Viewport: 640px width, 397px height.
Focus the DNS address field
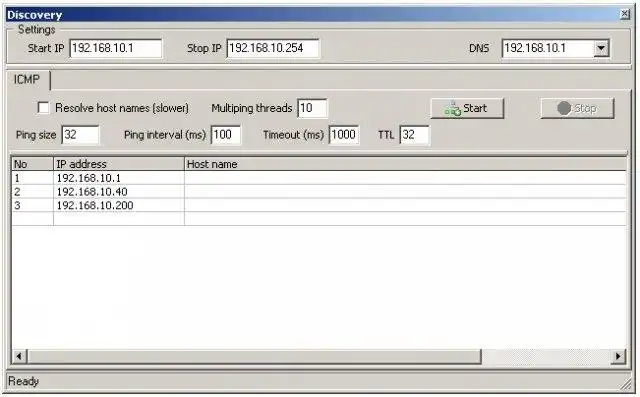pyautogui.click(x=547, y=49)
